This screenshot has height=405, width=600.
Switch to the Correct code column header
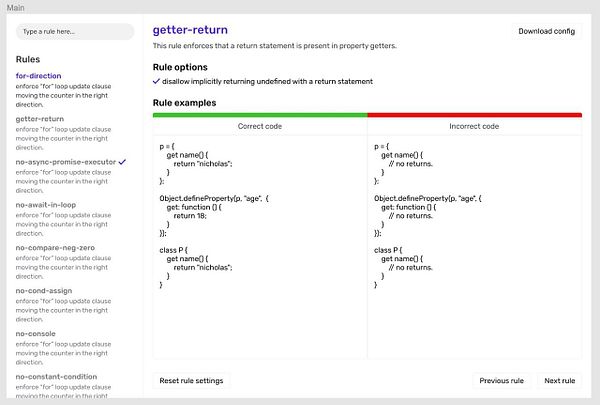260,126
